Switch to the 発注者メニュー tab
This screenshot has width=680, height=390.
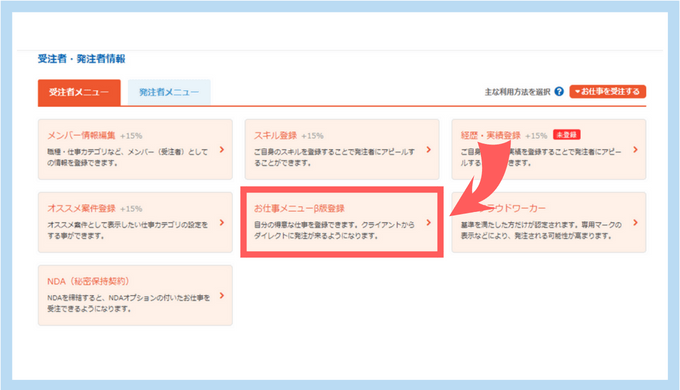(x=169, y=92)
